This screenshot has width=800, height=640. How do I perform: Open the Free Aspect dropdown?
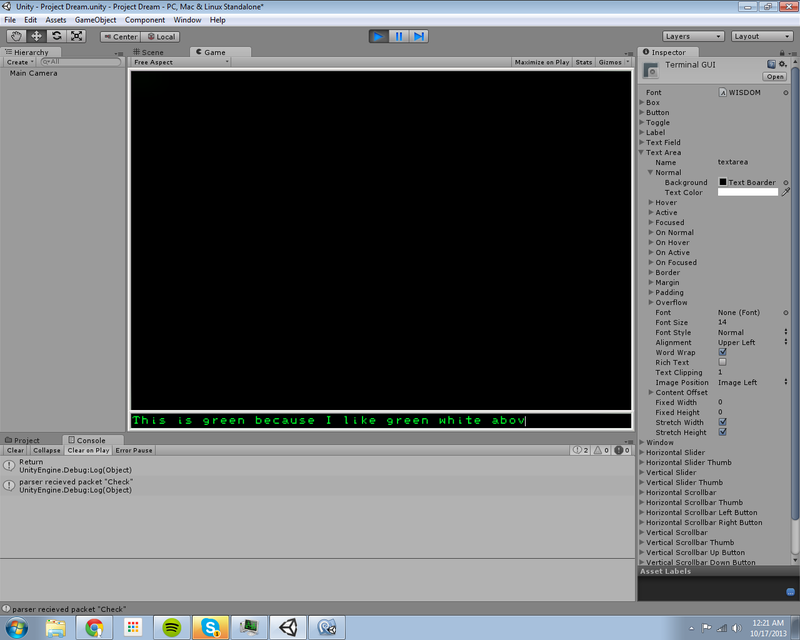[181, 62]
